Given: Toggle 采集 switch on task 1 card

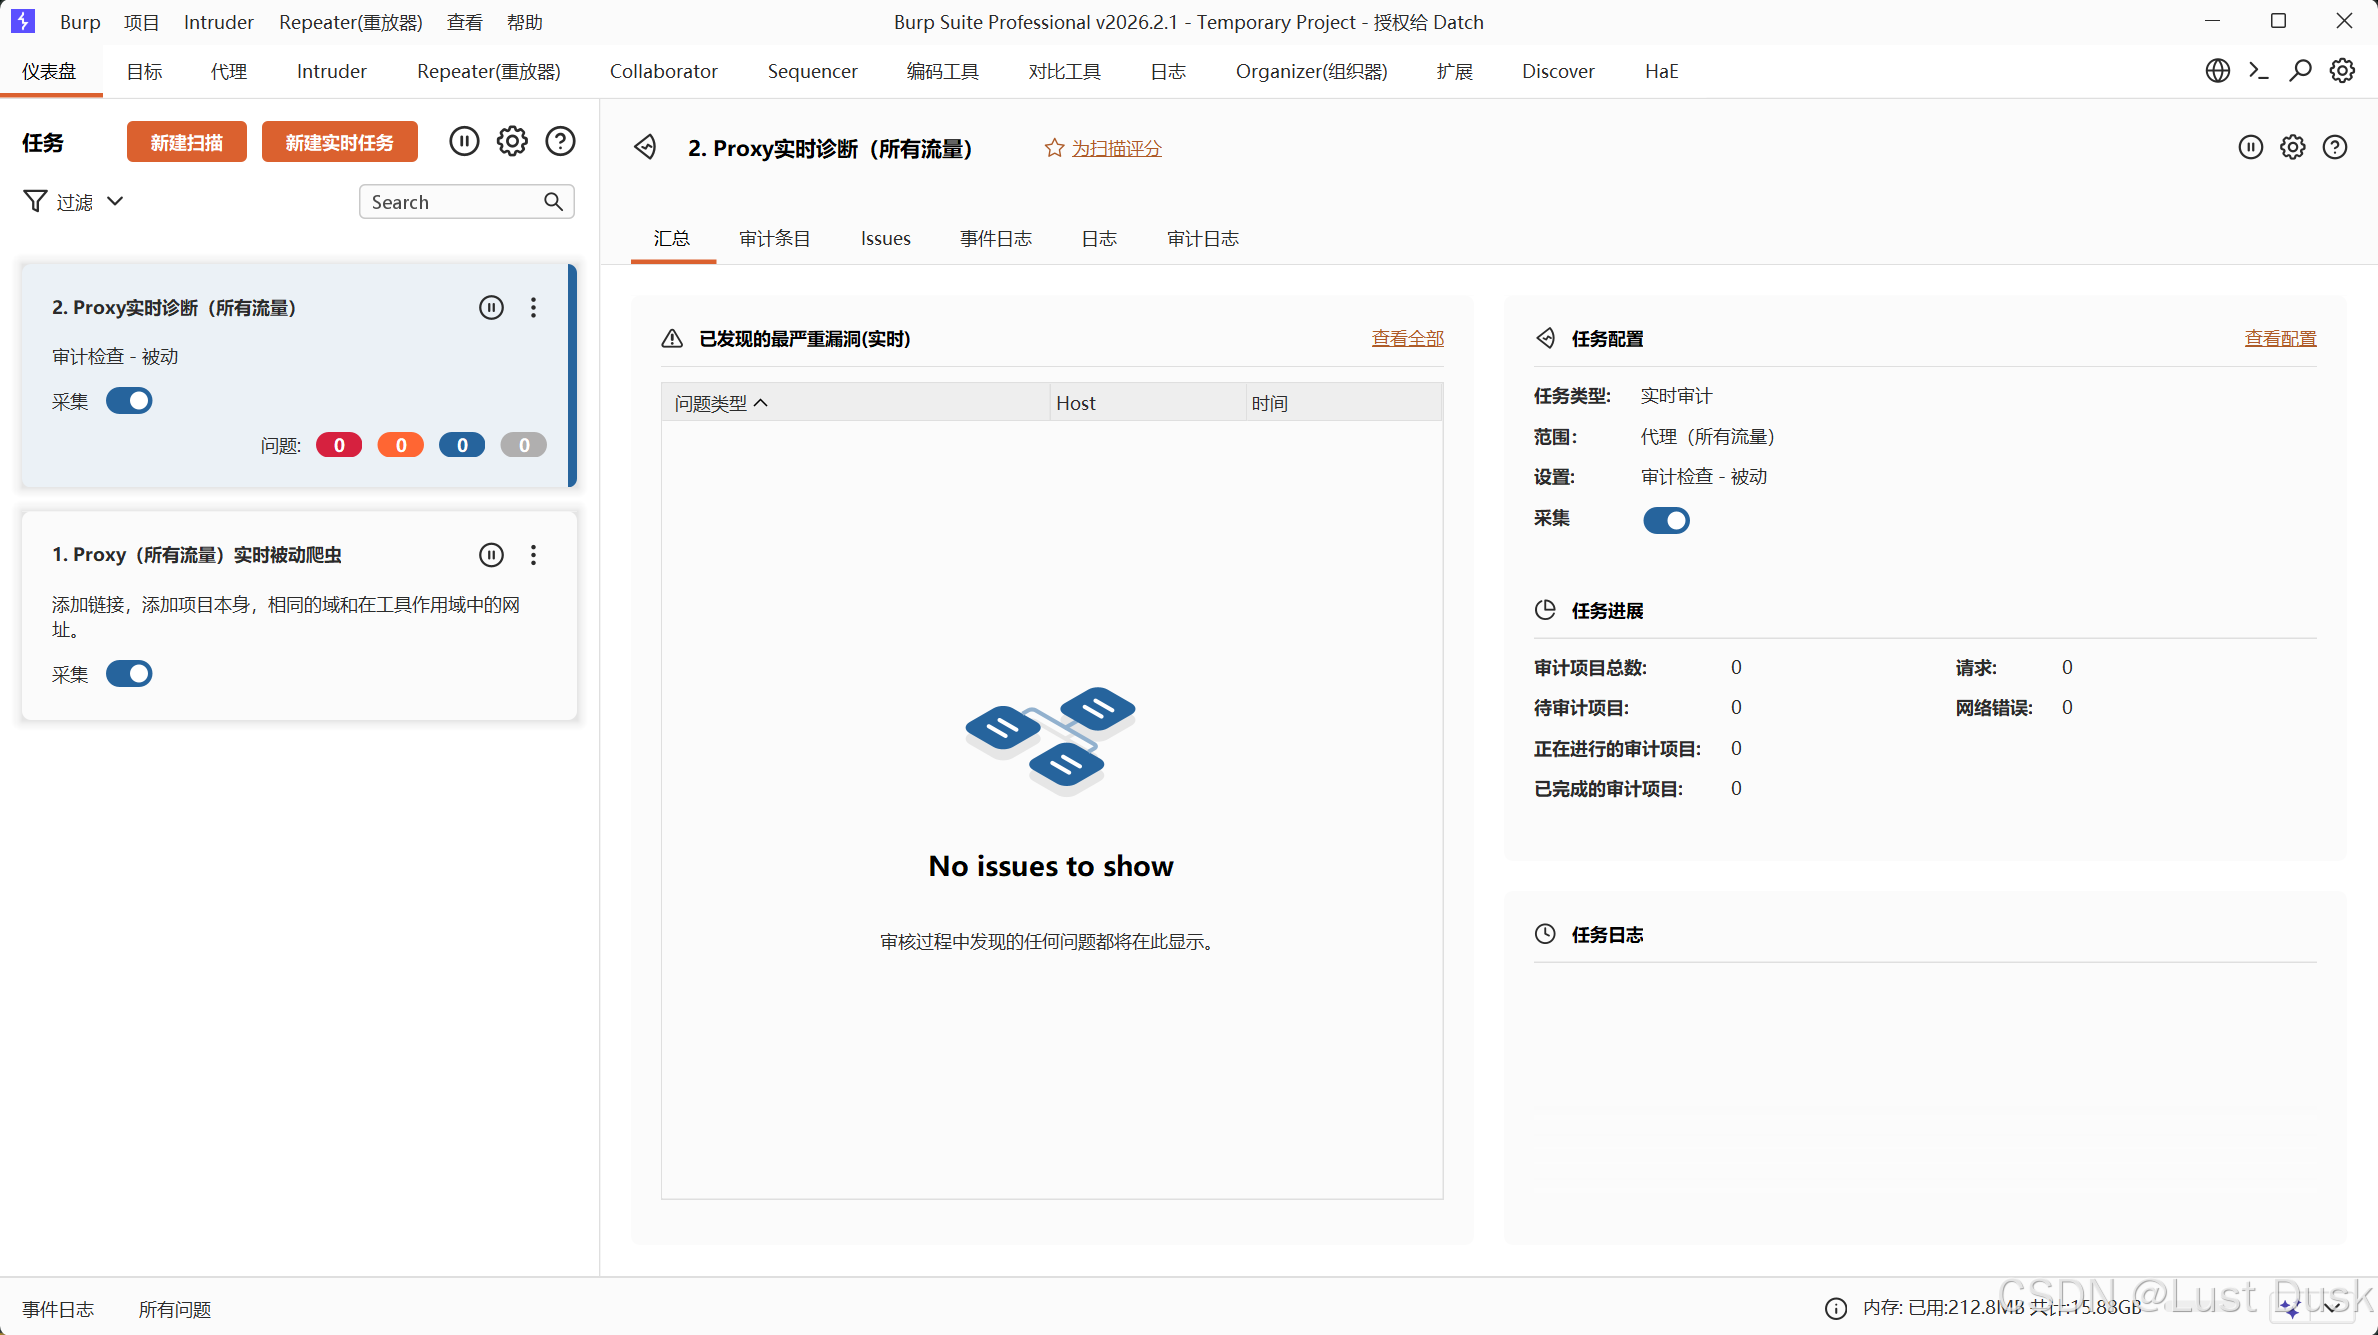Looking at the screenshot, I should [x=129, y=674].
